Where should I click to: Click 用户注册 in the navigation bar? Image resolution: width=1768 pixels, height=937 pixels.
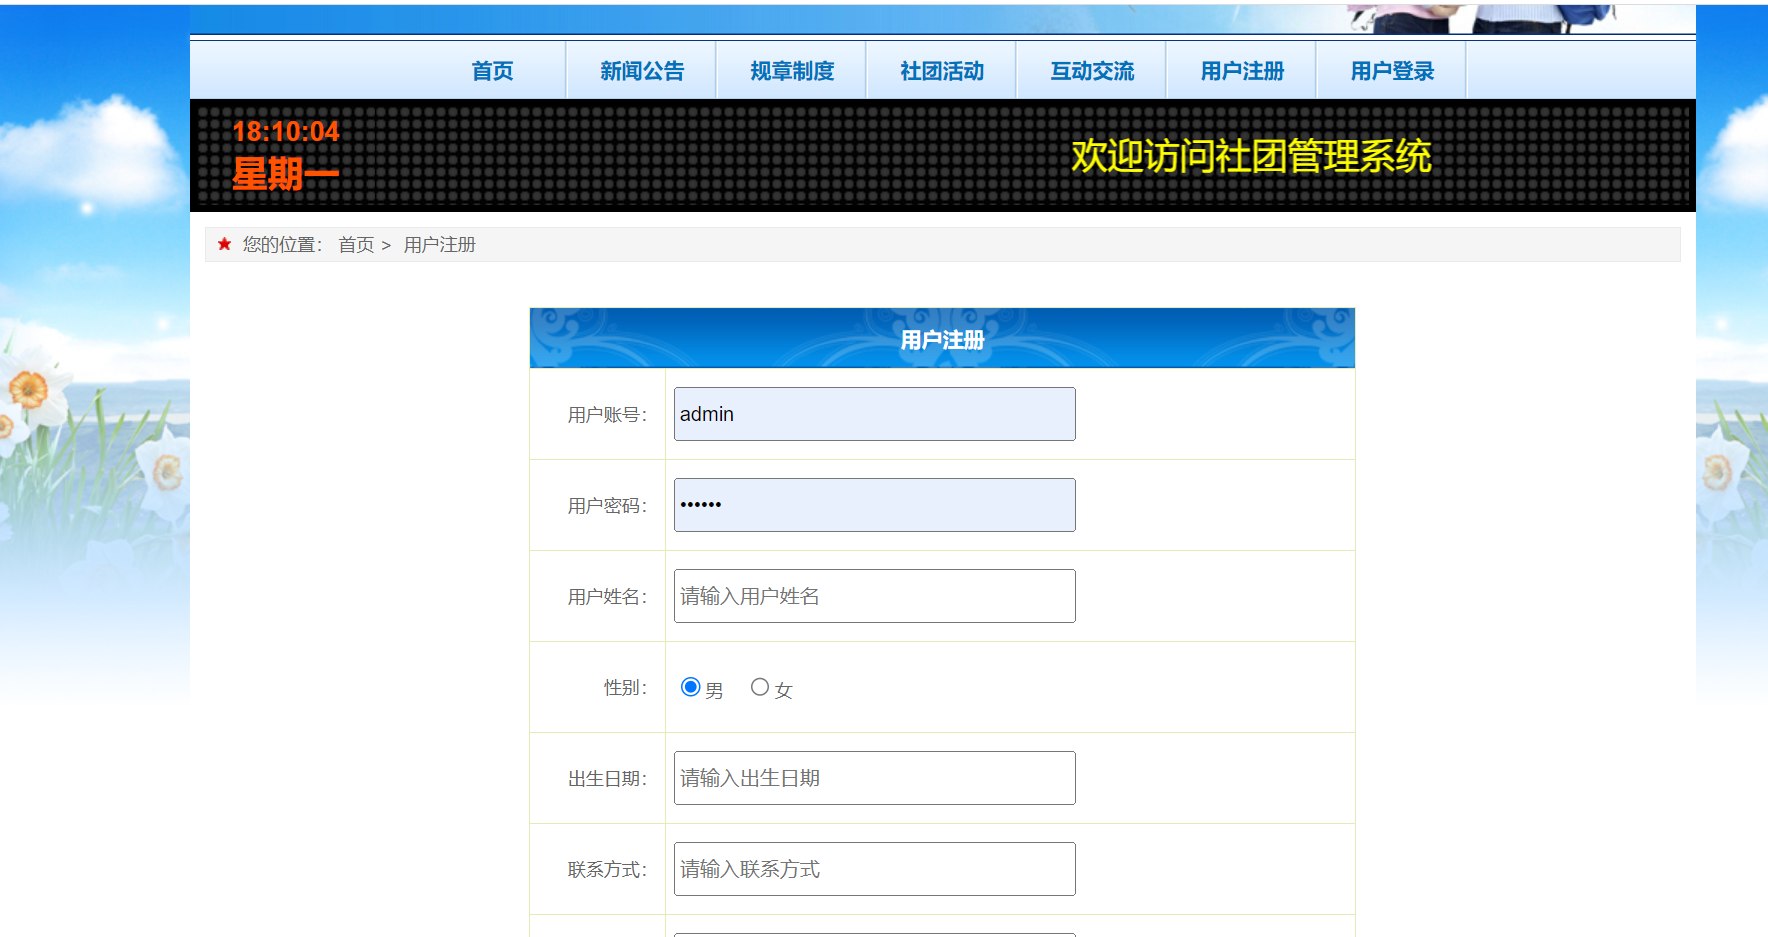tap(1242, 71)
